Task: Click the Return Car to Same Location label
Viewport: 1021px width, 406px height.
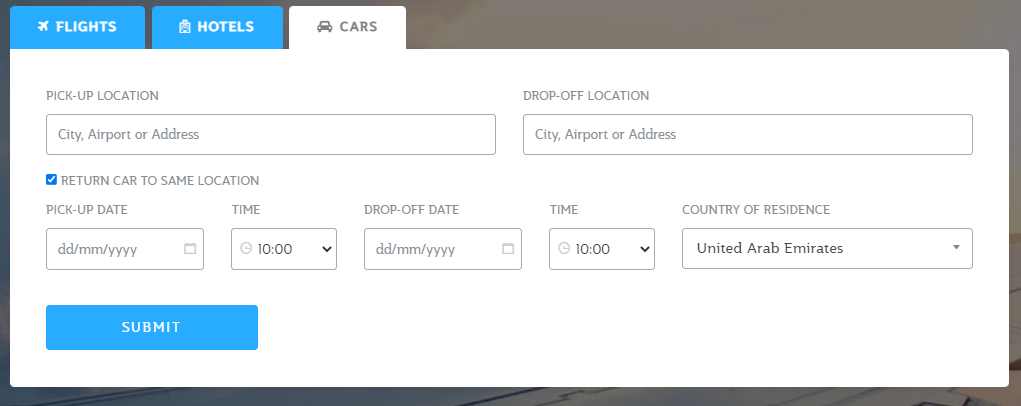Action: coord(160,180)
